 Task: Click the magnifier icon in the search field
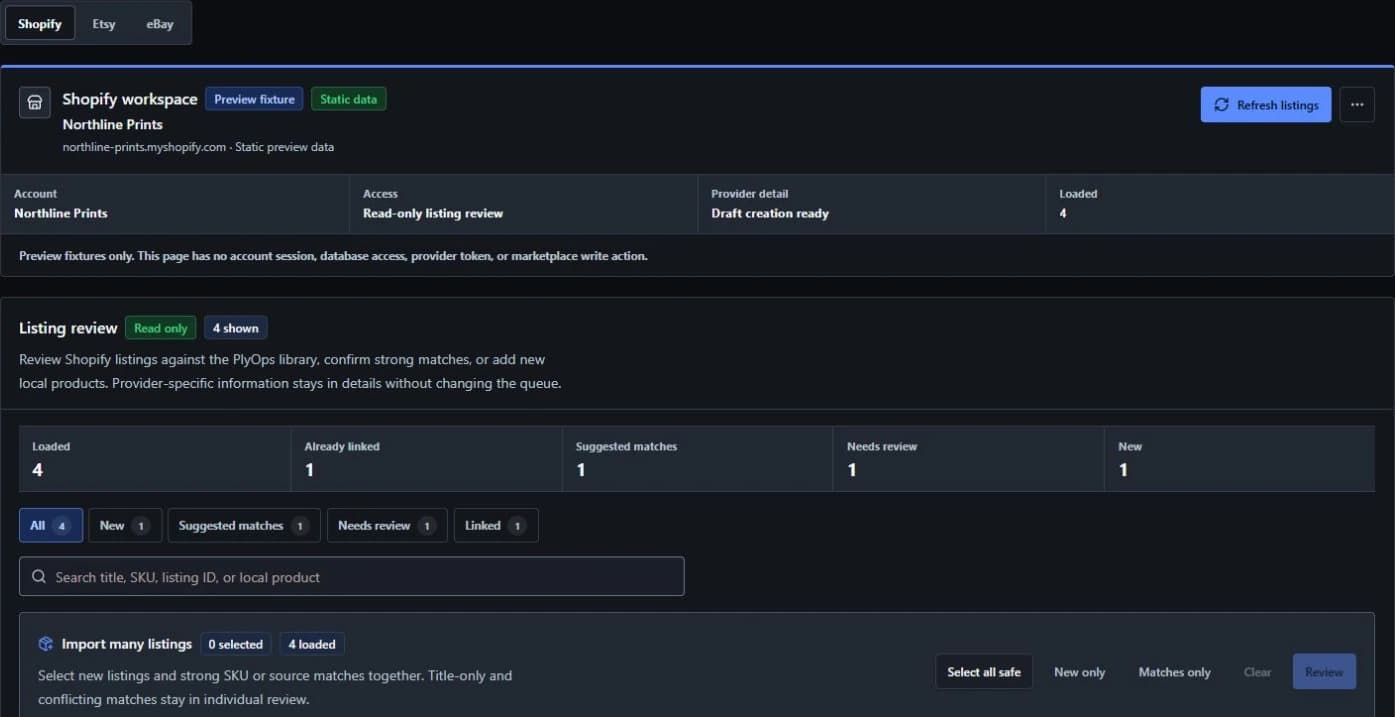39,577
